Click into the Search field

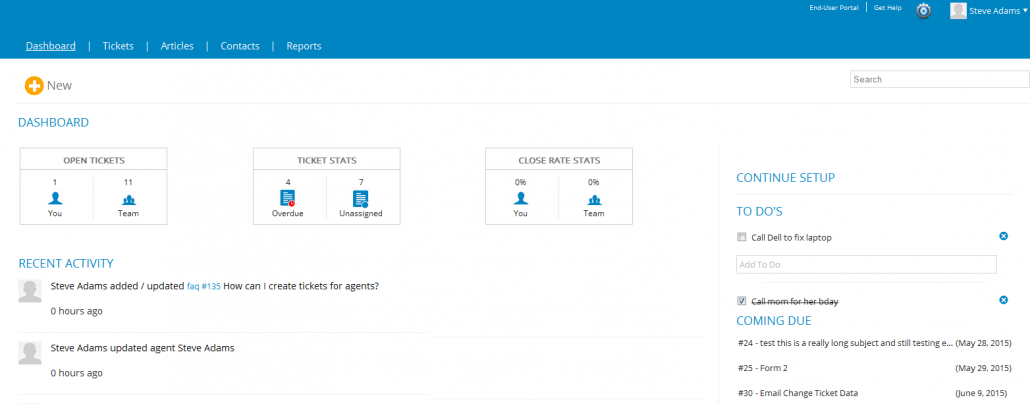tap(940, 79)
